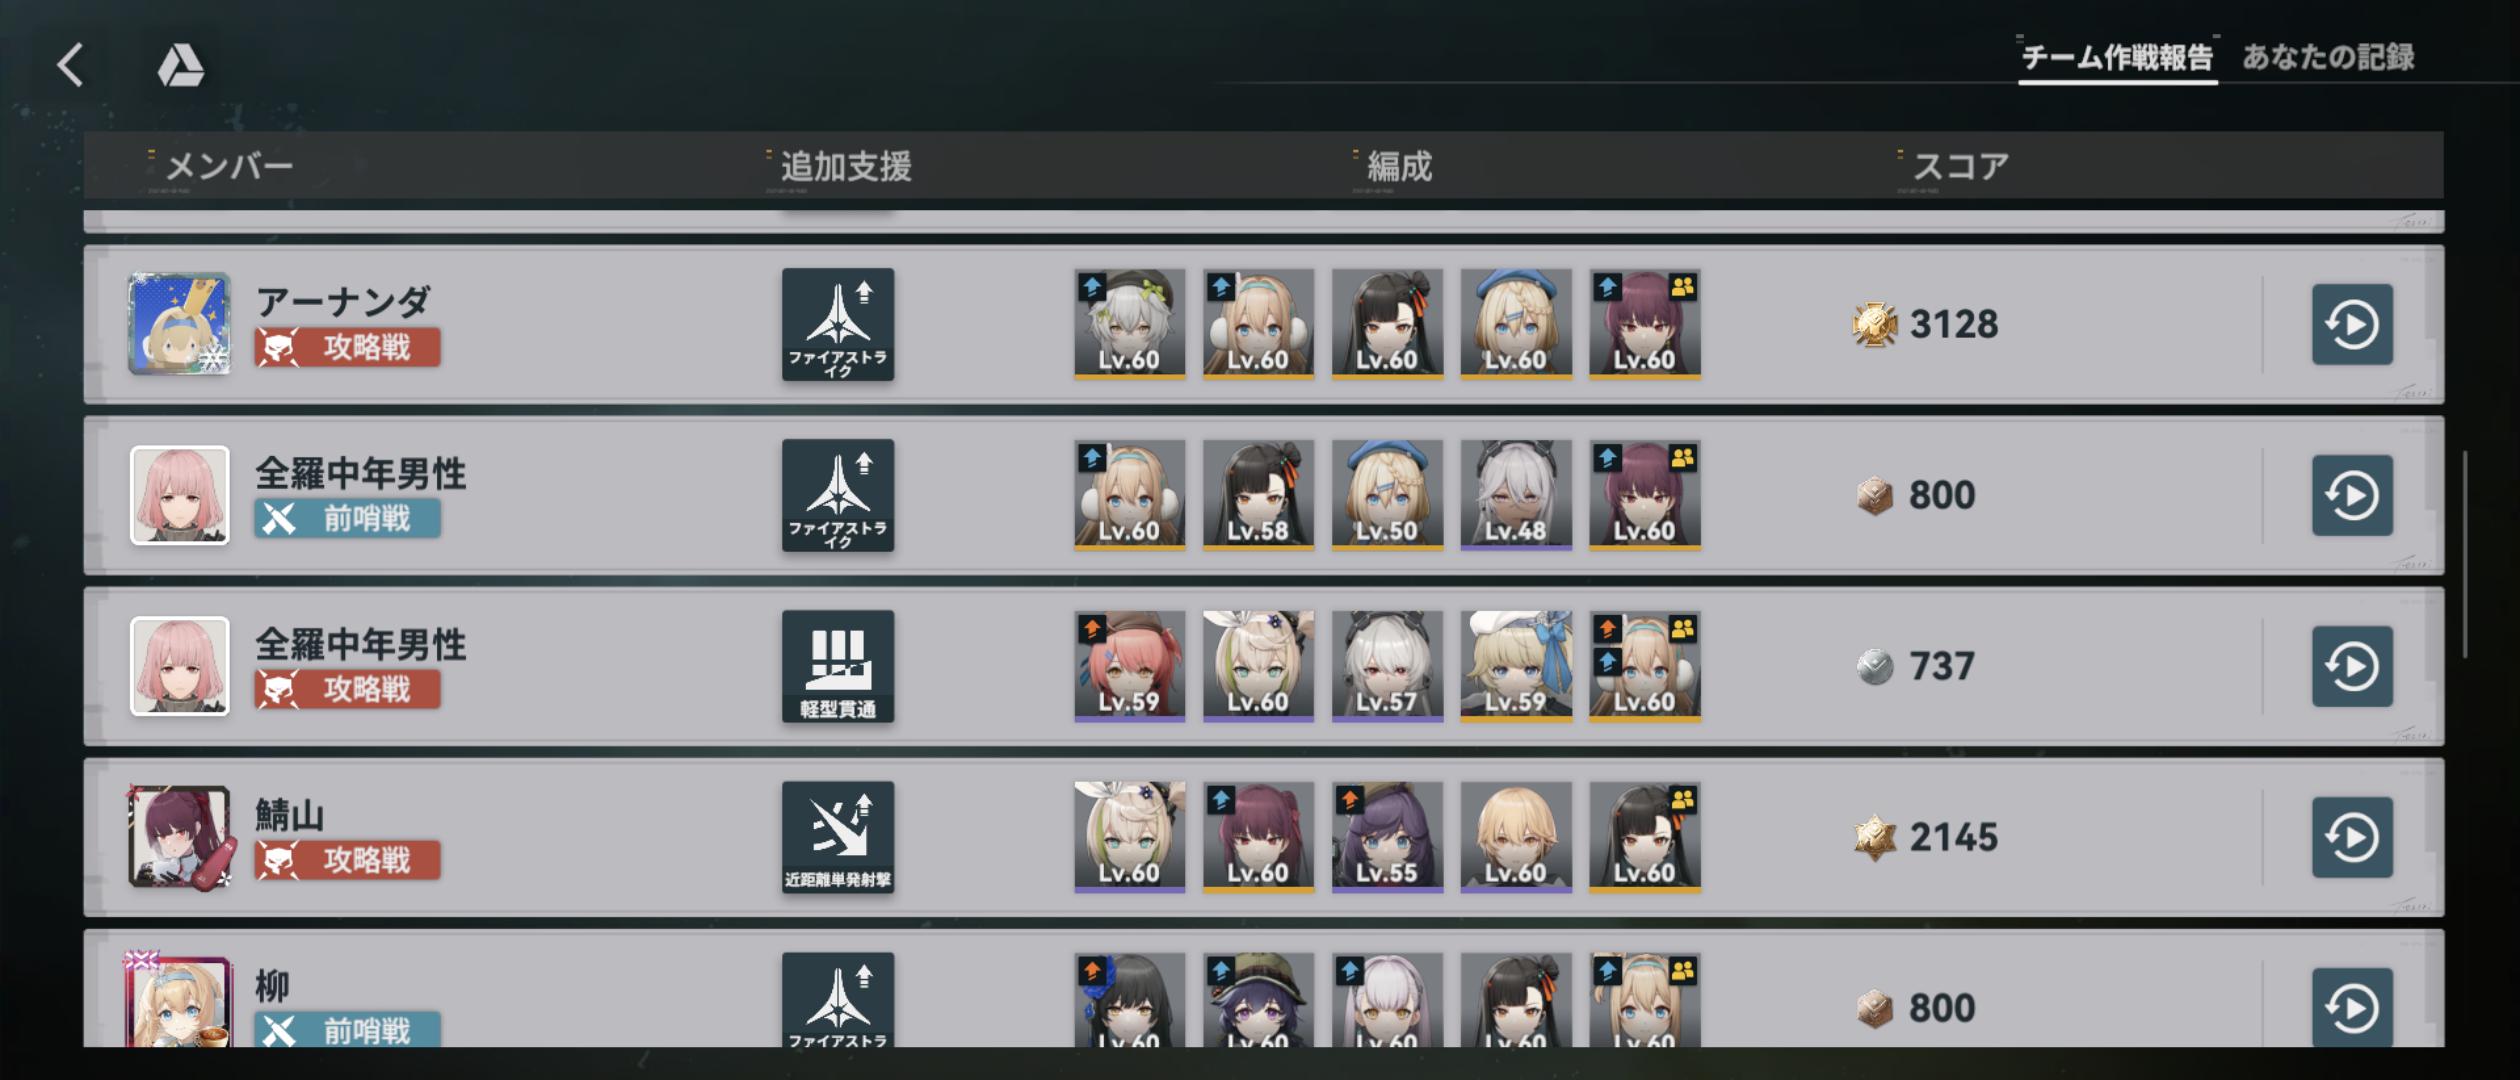Screen dimensions: 2520x1080
Task: Open the triangular home logo icon
Action: (181, 66)
